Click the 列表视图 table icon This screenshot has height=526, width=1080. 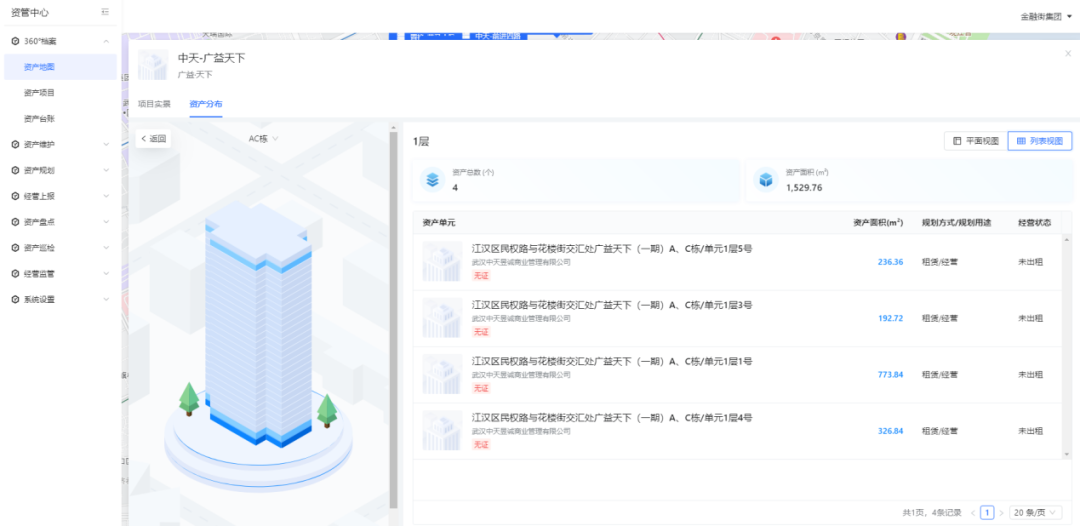click(x=1021, y=141)
